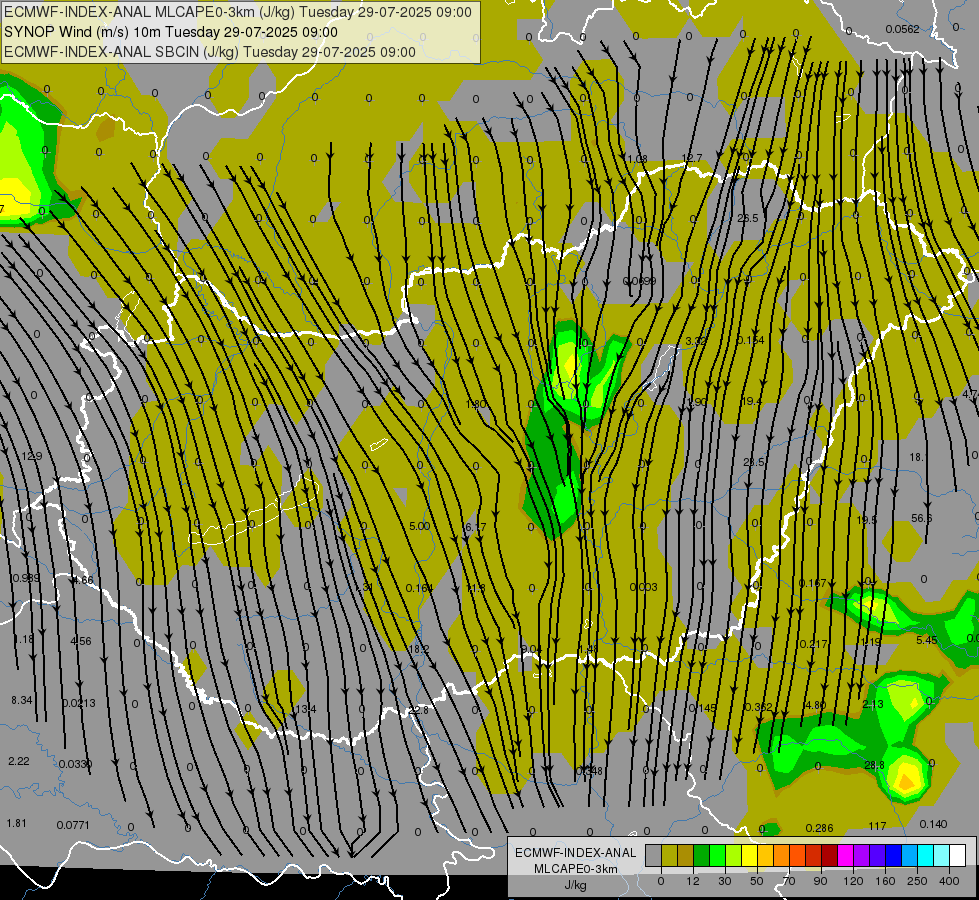Click the map value 6.17
Image resolution: width=979 pixels, height=900 pixels.
coord(475,528)
